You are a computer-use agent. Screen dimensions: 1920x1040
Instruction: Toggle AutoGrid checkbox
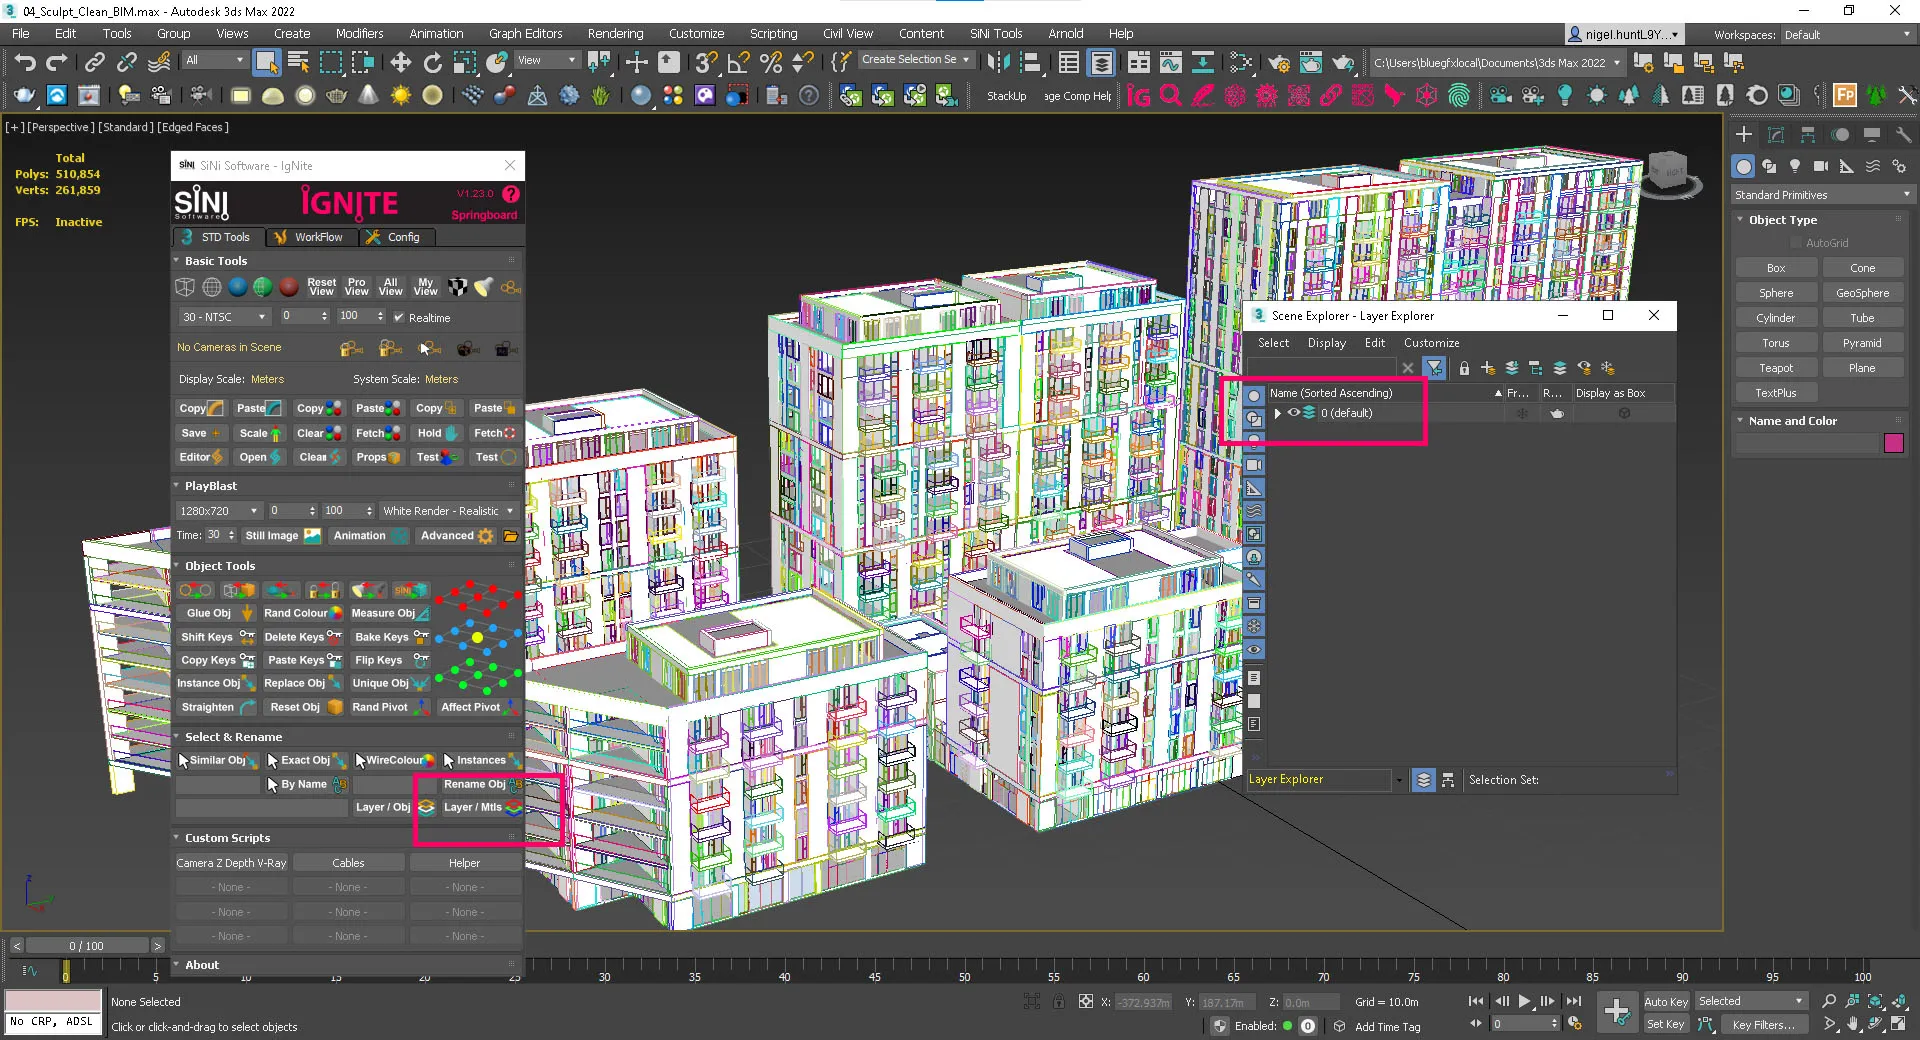[1796, 243]
